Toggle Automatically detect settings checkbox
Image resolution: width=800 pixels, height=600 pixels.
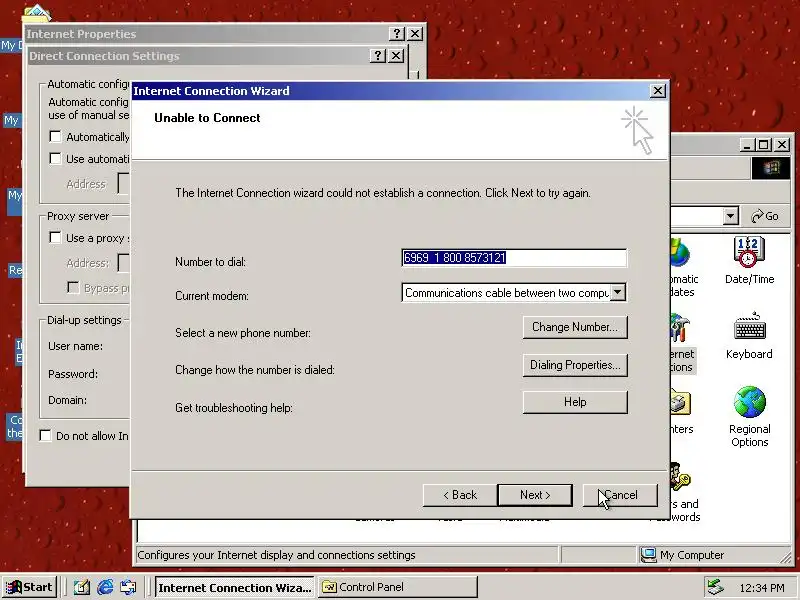click(55, 137)
